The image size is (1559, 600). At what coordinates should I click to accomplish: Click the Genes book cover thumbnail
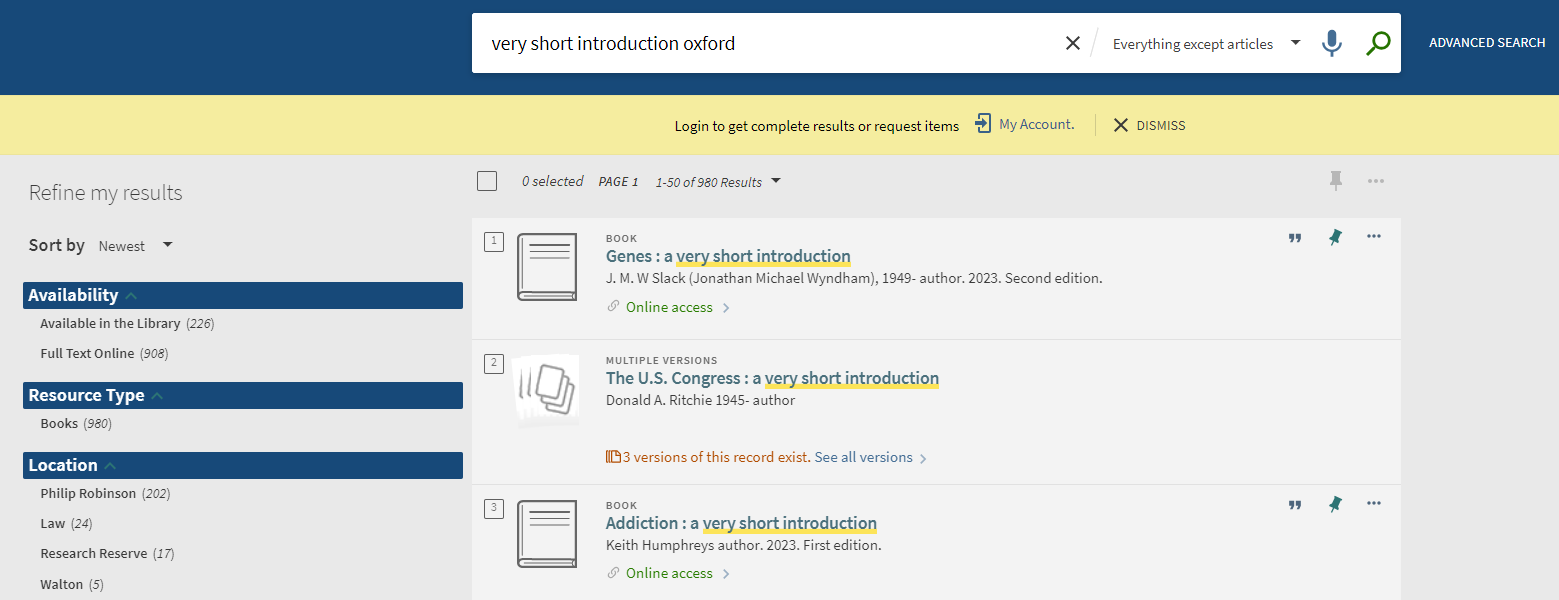tap(546, 267)
